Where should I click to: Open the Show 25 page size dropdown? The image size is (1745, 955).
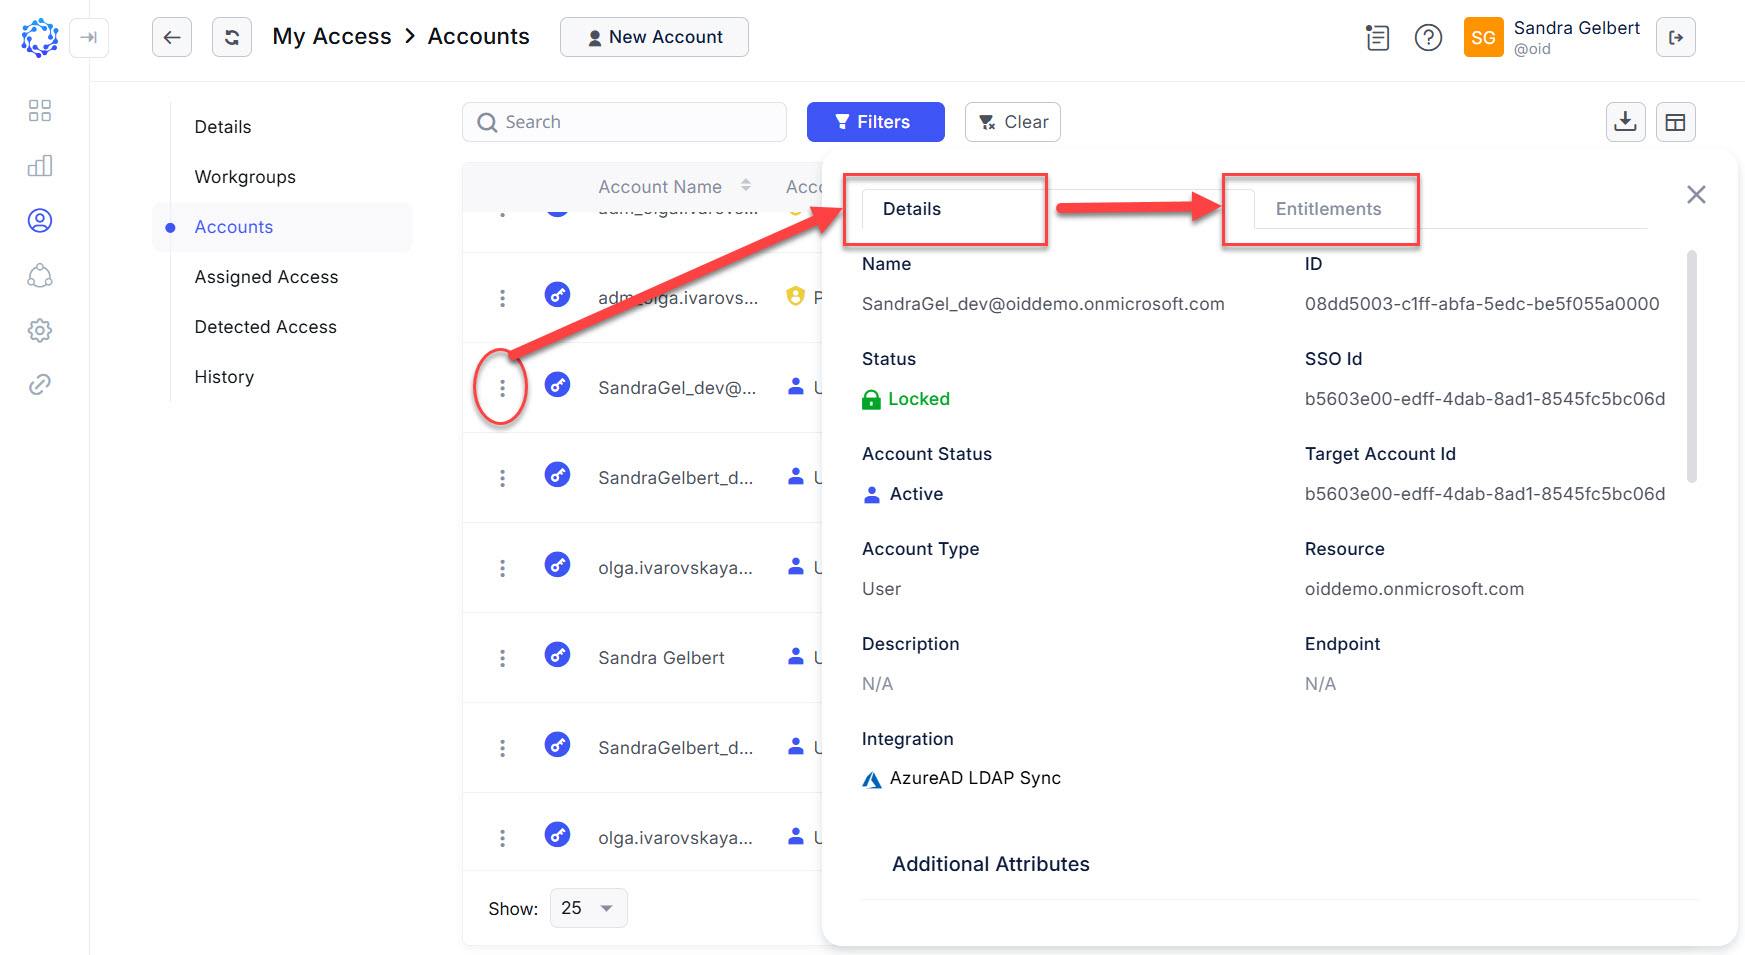click(589, 908)
